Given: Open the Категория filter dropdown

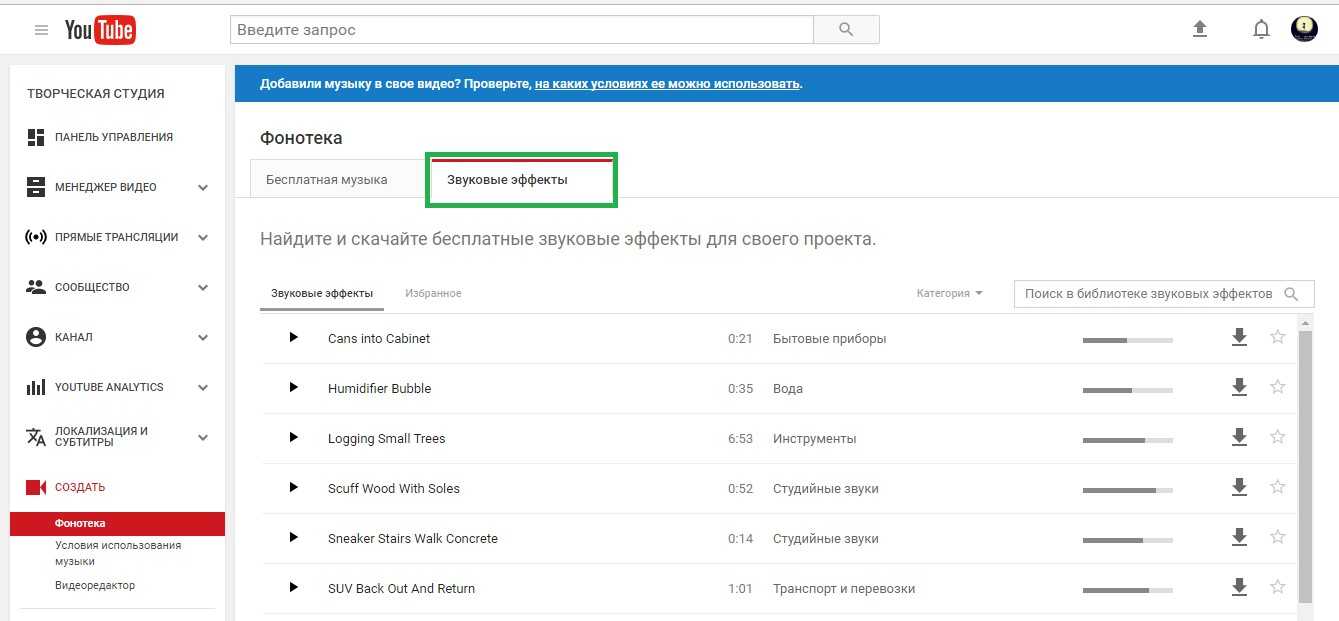Looking at the screenshot, I should coord(949,293).
